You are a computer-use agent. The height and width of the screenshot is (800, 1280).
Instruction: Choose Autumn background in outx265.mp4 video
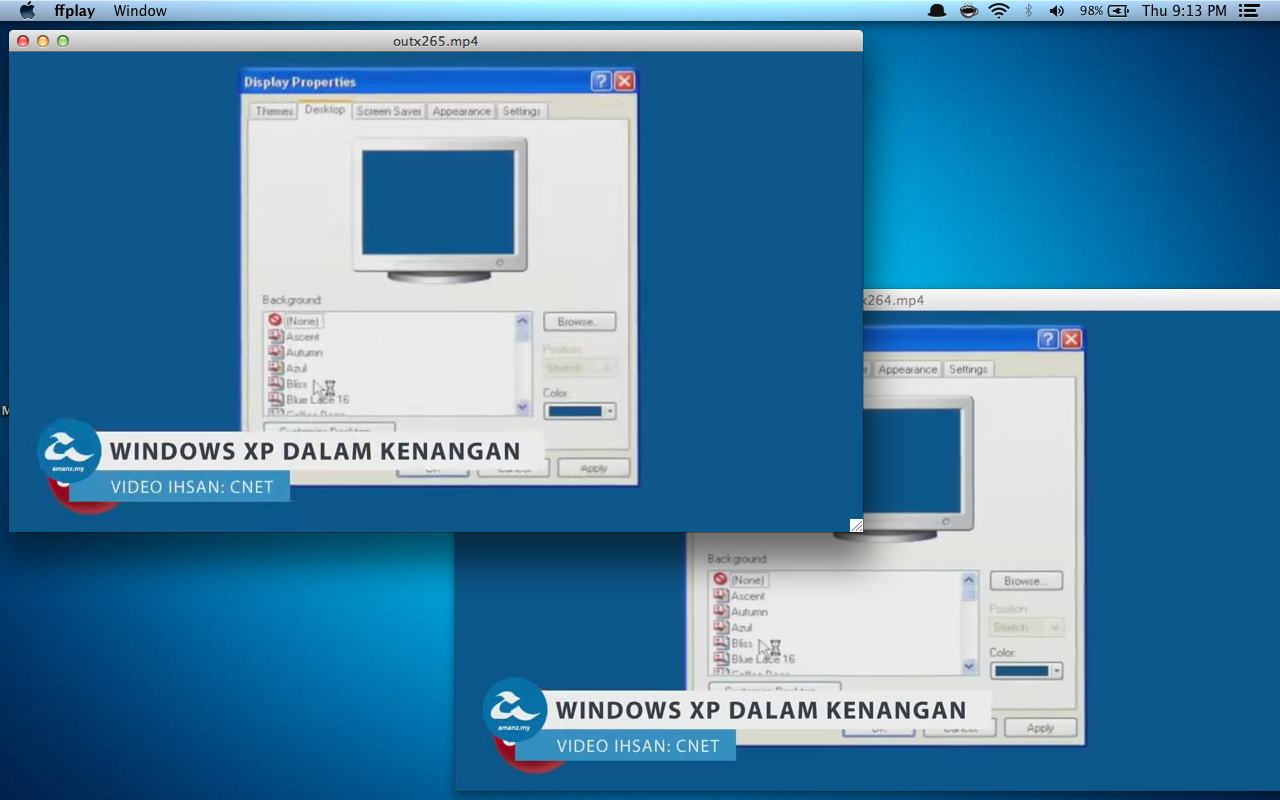[x=295, y=353]
